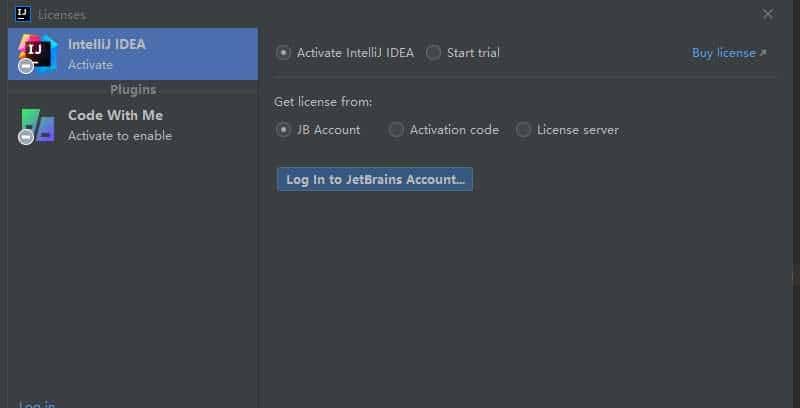Image resolution: width=800 pixels, height=408 pixels.
Task: Select Code With Me 'Activate to enable' entry
Action: pyautogui.click(x=120, y=136)
